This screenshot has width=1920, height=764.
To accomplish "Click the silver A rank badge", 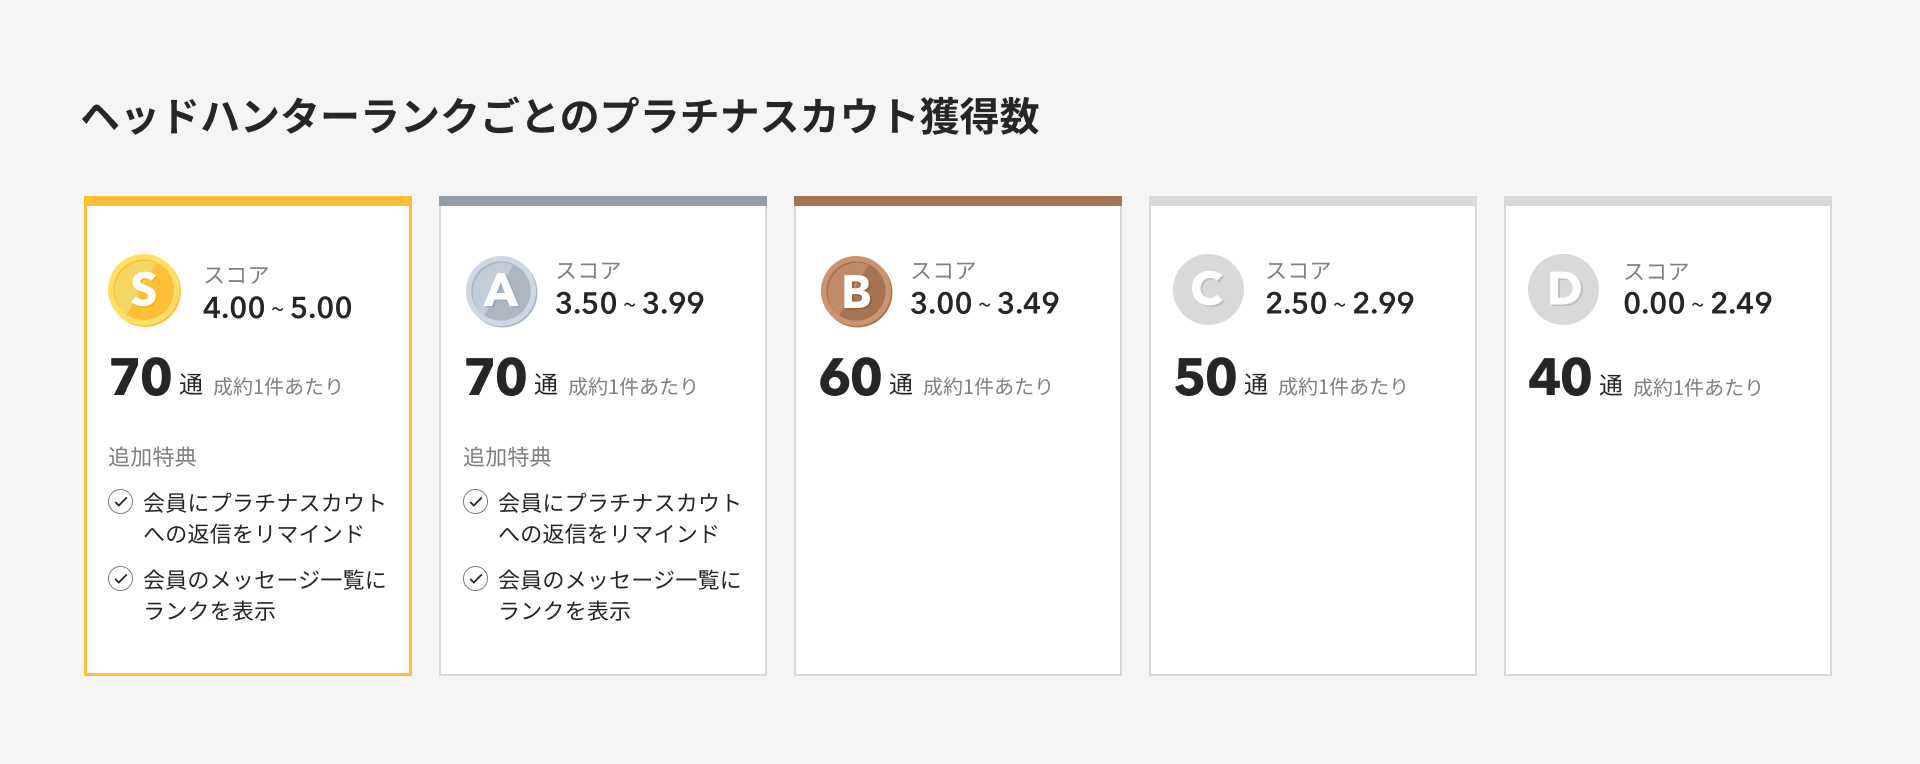I will coord(501,292).
